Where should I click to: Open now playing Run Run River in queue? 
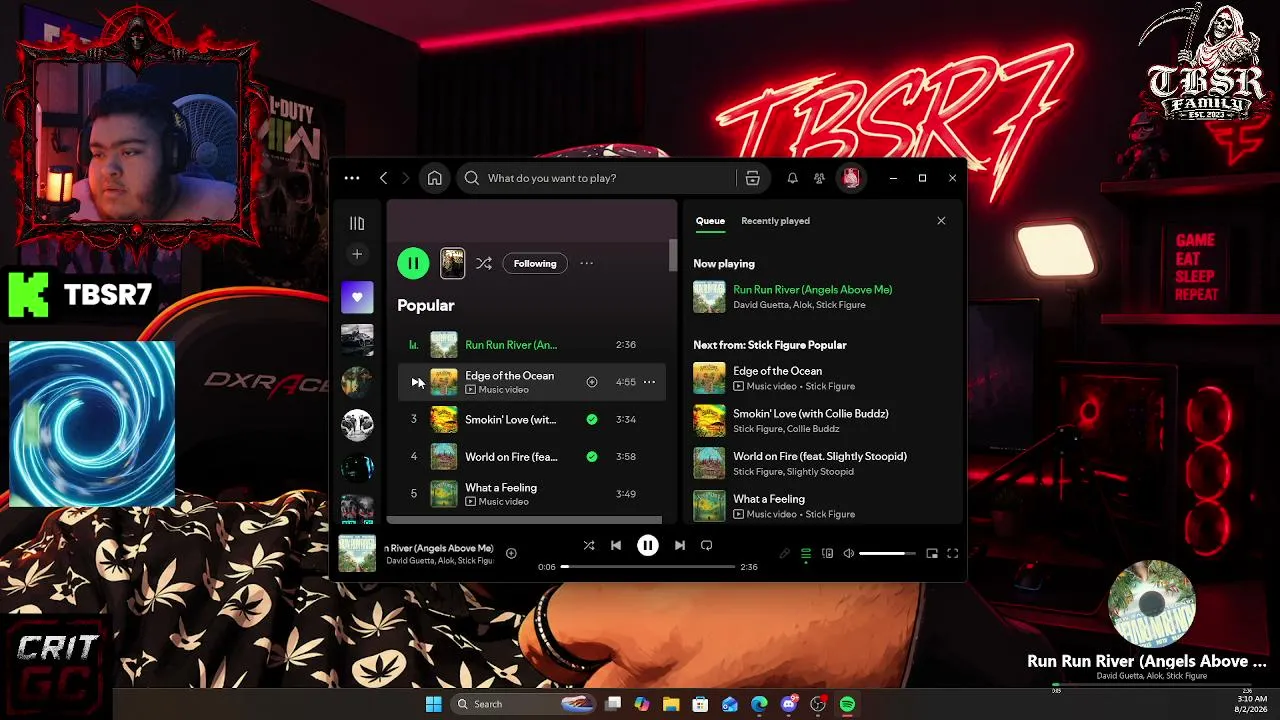click(x=823, y=297)
